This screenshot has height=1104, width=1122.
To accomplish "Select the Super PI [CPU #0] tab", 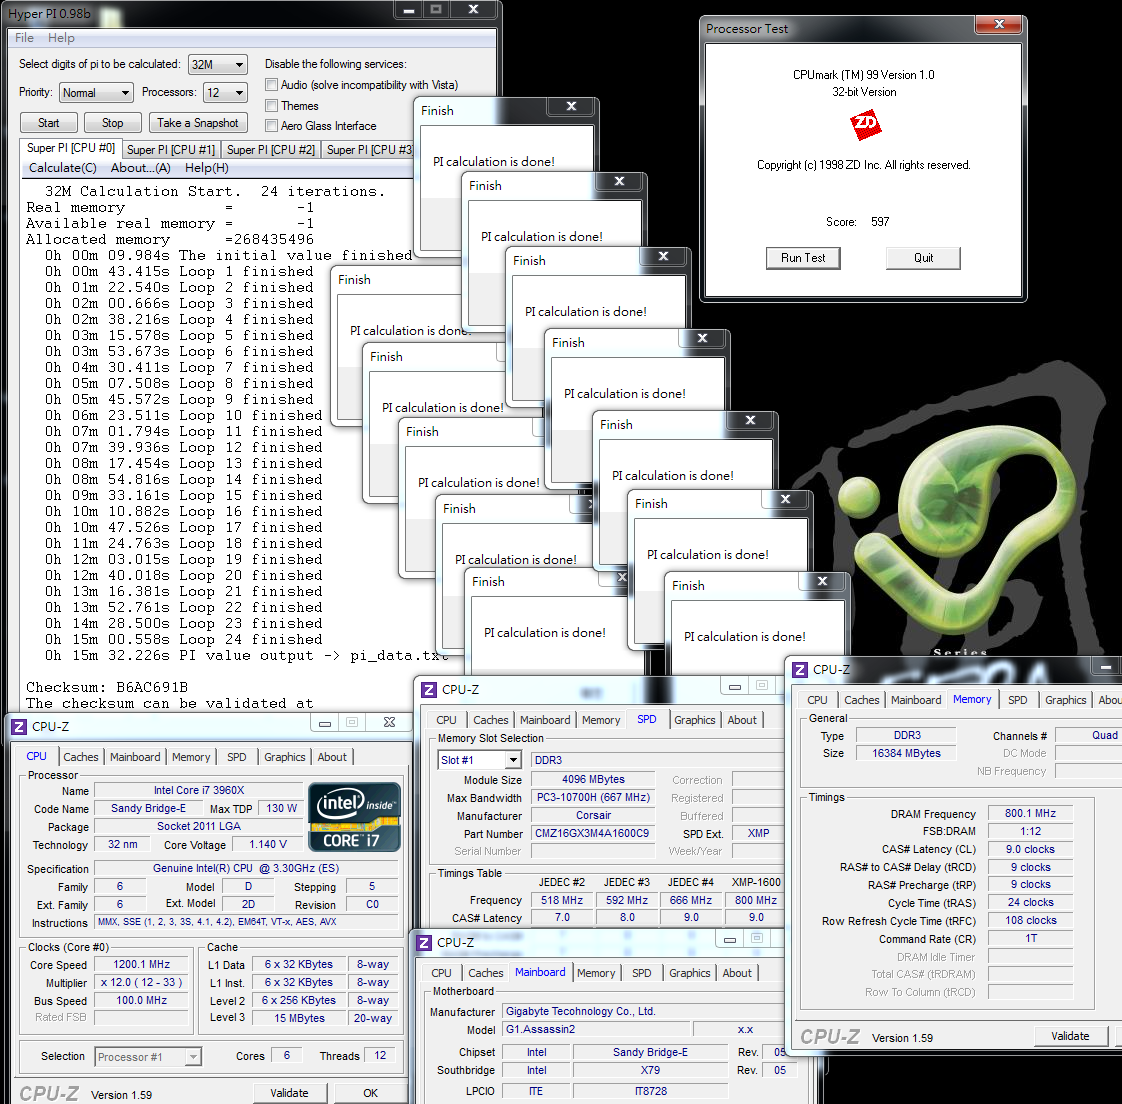I will (x=71, y=148).
